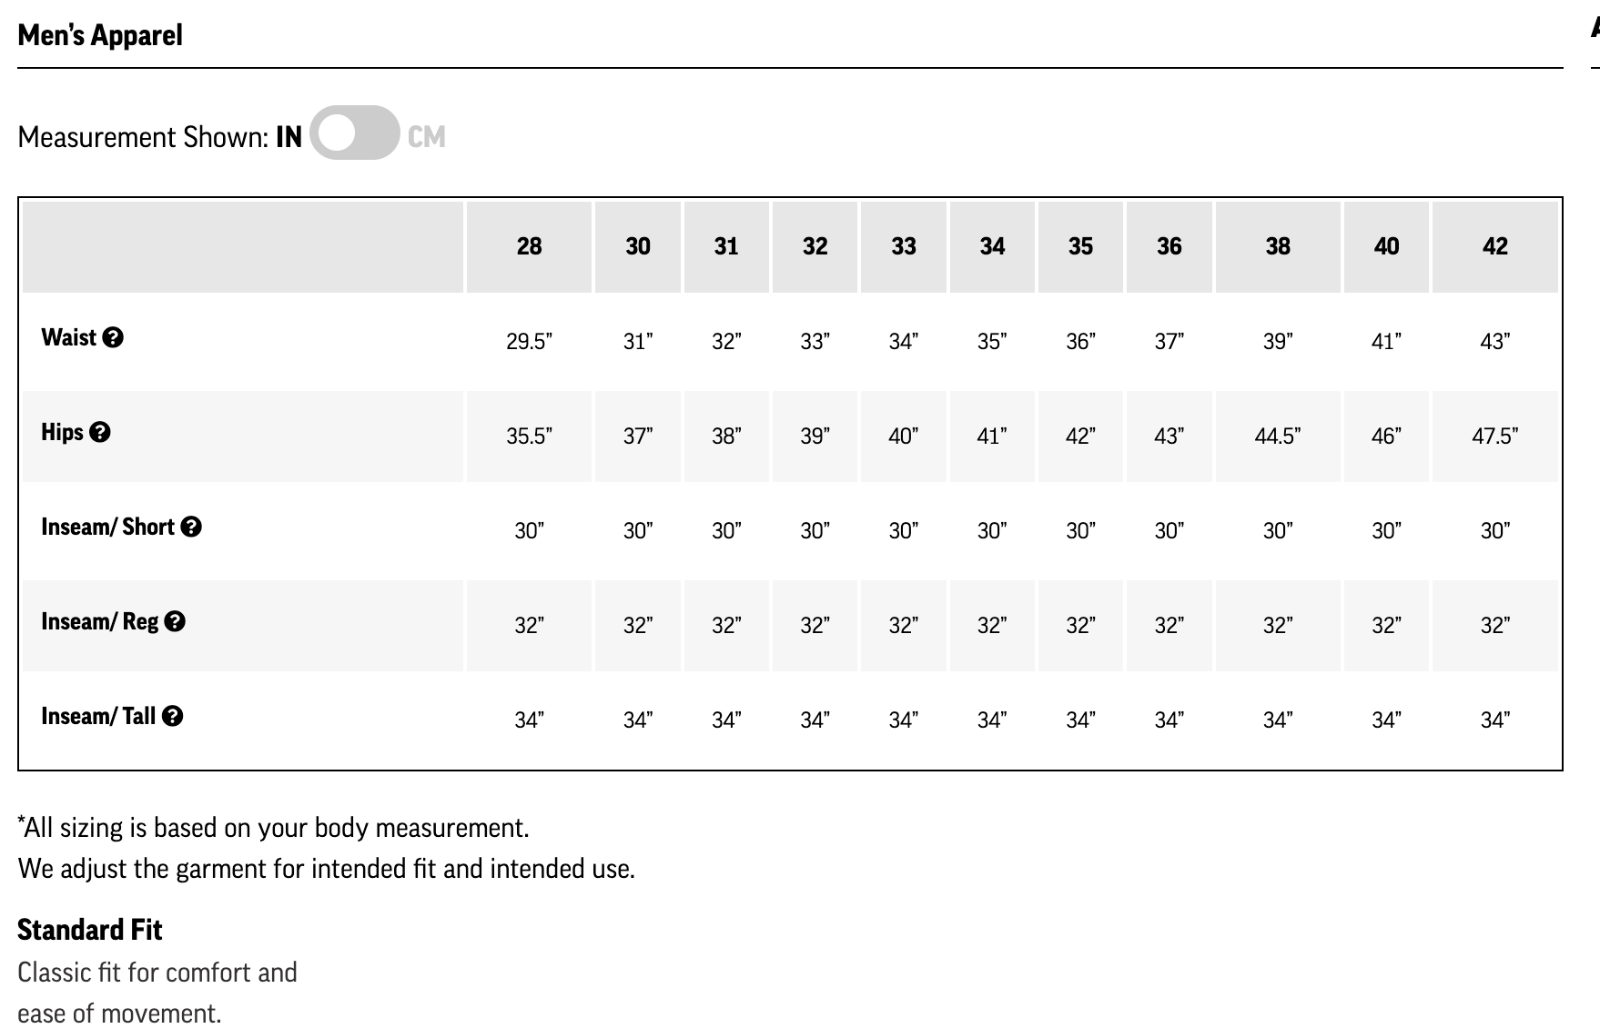This screenshot has height=1035, width=1600.
Task: Click the 47.5" hips value cell
Action: tap(1495, 436)
